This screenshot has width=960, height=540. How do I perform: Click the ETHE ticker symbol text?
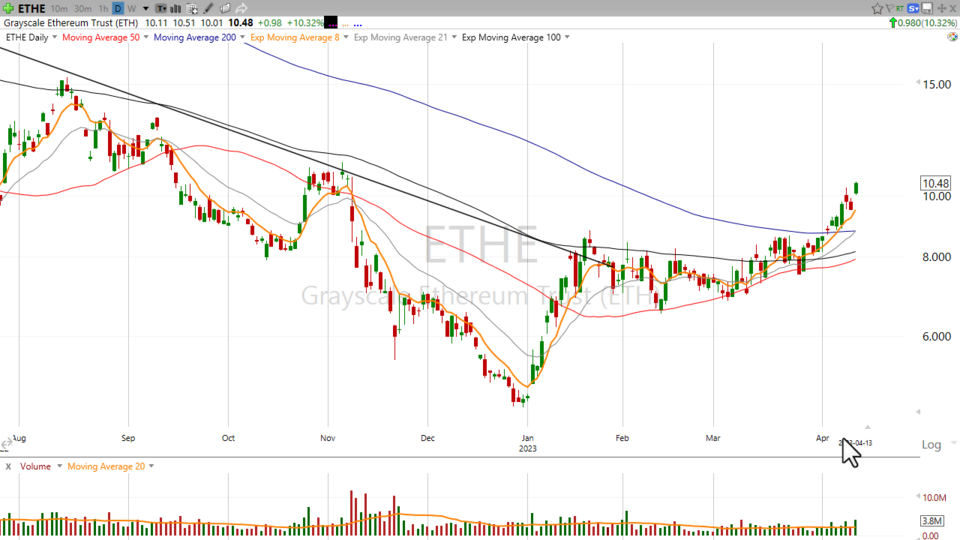coord(31,8)
